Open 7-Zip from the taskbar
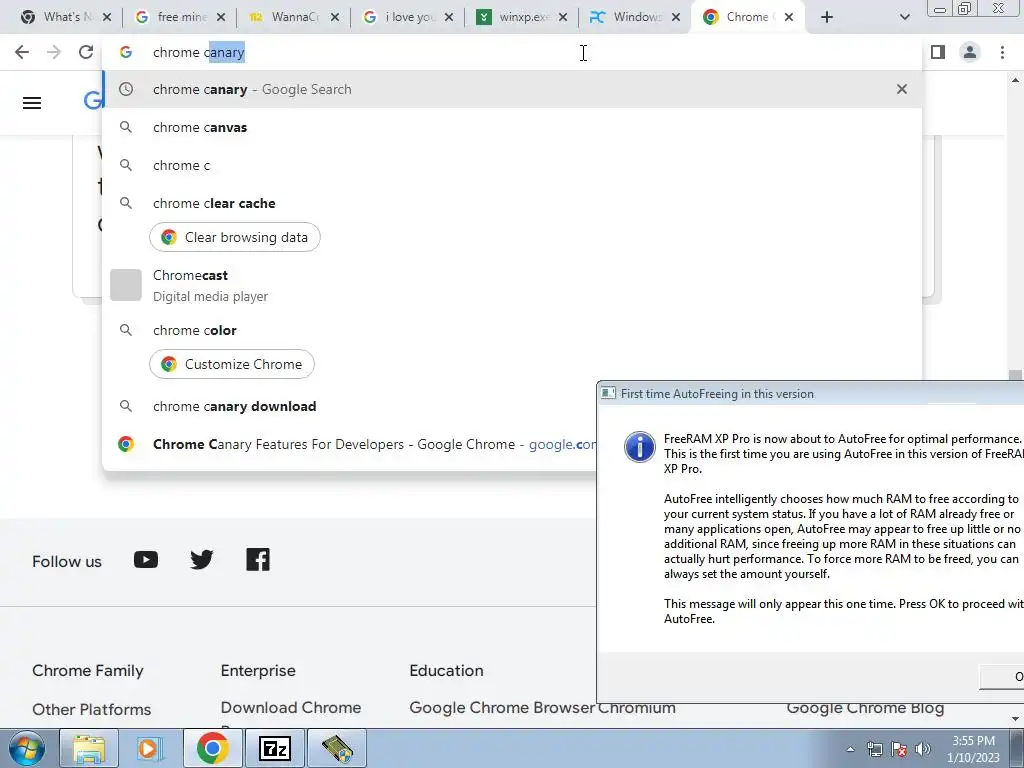Screen dimensions: 1024x768 point(274,748)
